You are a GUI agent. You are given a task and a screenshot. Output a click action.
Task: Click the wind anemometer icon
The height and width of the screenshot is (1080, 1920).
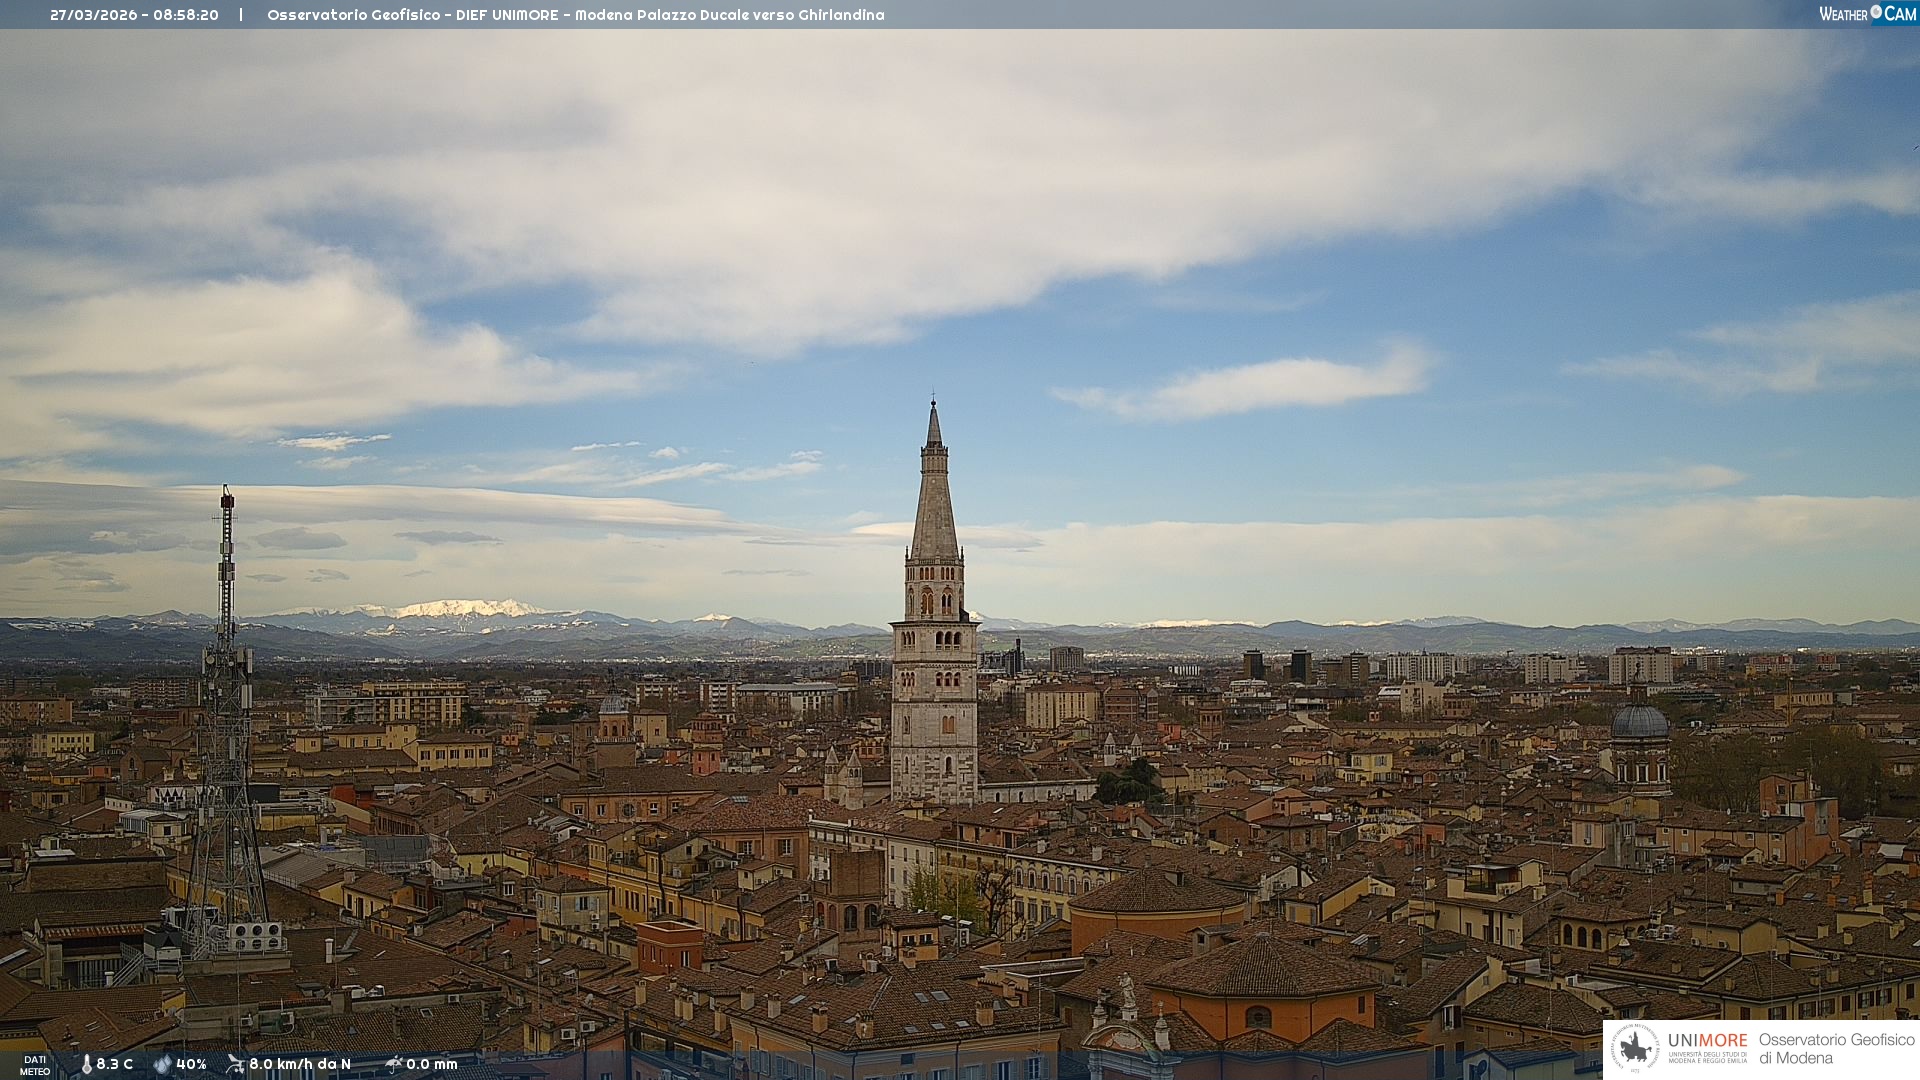click(x=235, y=1064)
